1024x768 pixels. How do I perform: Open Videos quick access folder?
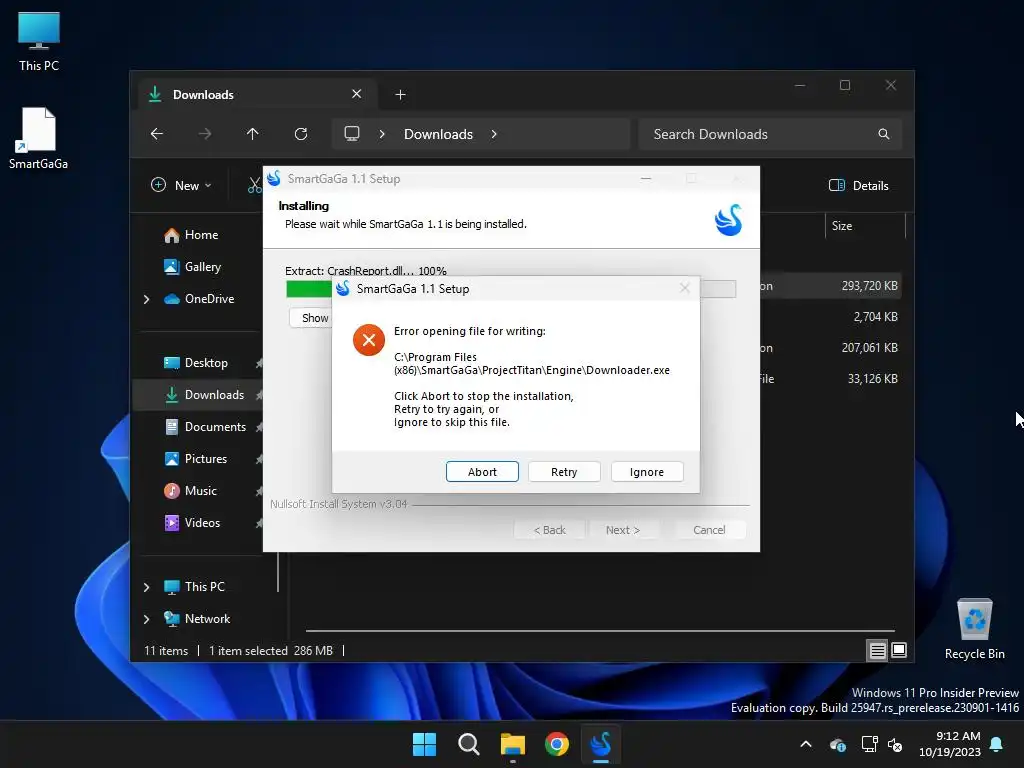click(192, 522)
